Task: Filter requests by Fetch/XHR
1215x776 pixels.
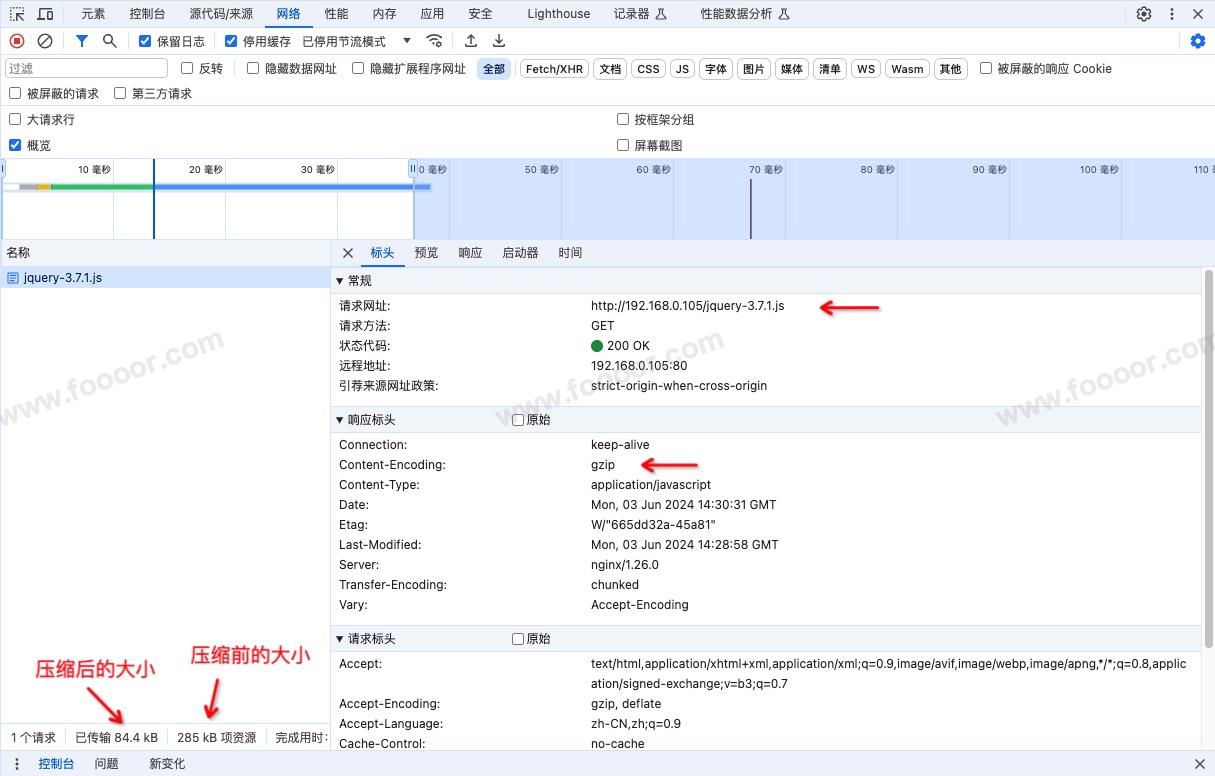Action: point(554,69)
